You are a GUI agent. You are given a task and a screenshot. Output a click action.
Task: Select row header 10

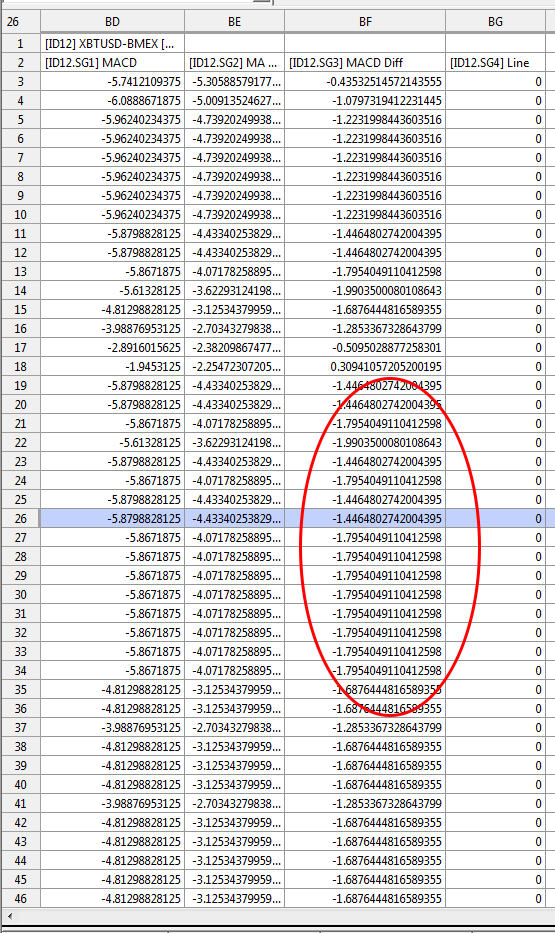pos(20,214)
